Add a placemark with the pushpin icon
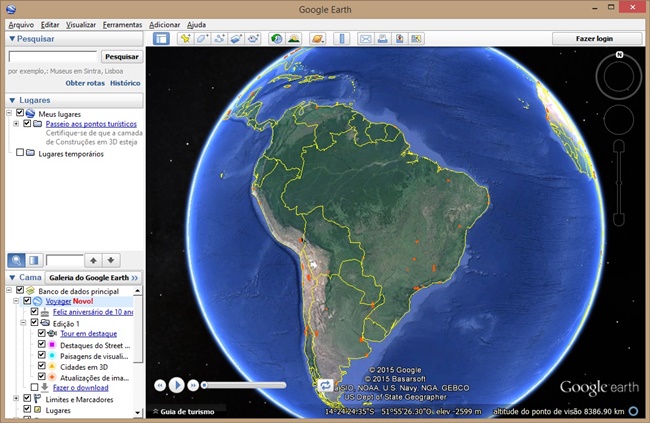 [185, 39]
